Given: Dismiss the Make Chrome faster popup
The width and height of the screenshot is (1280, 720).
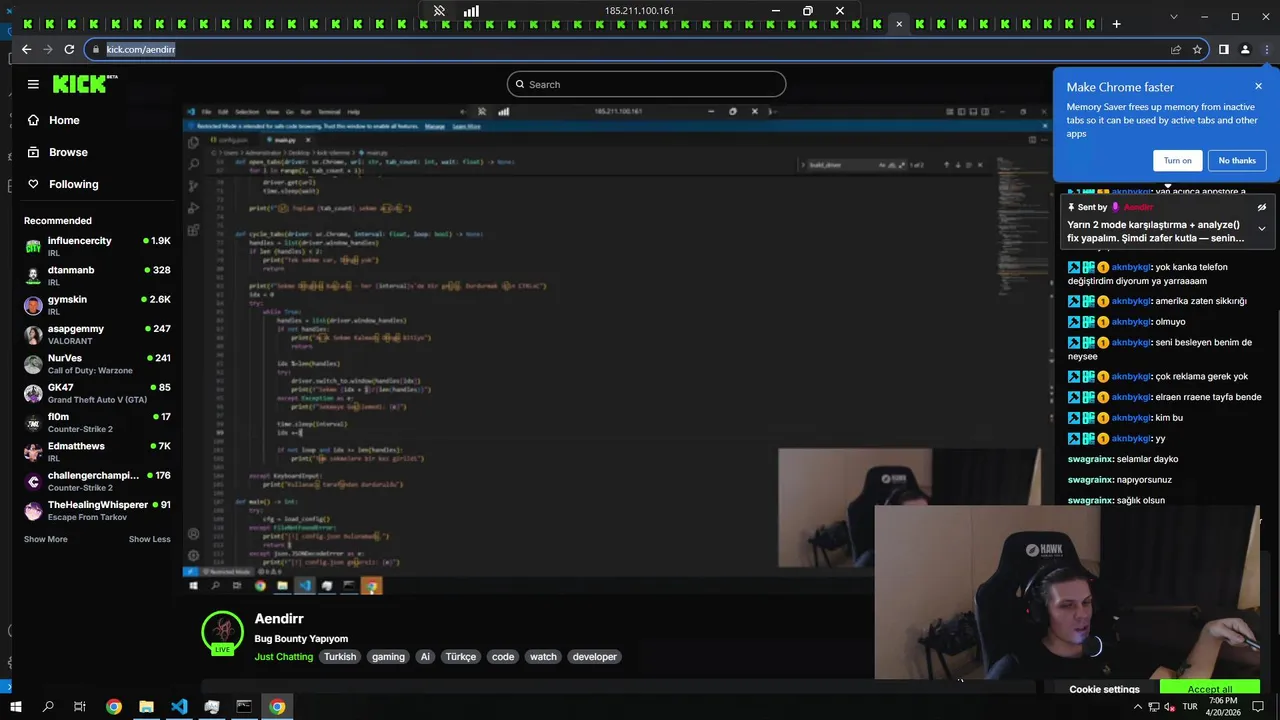Looking at the screenshot, I should click(1258, 86).
